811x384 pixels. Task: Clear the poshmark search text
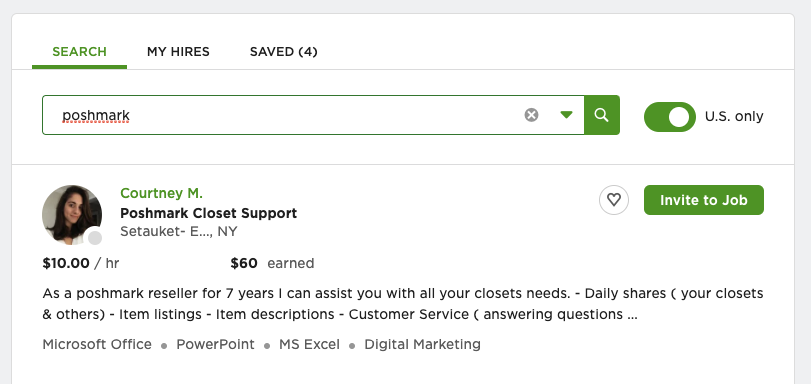coord(531,115)
